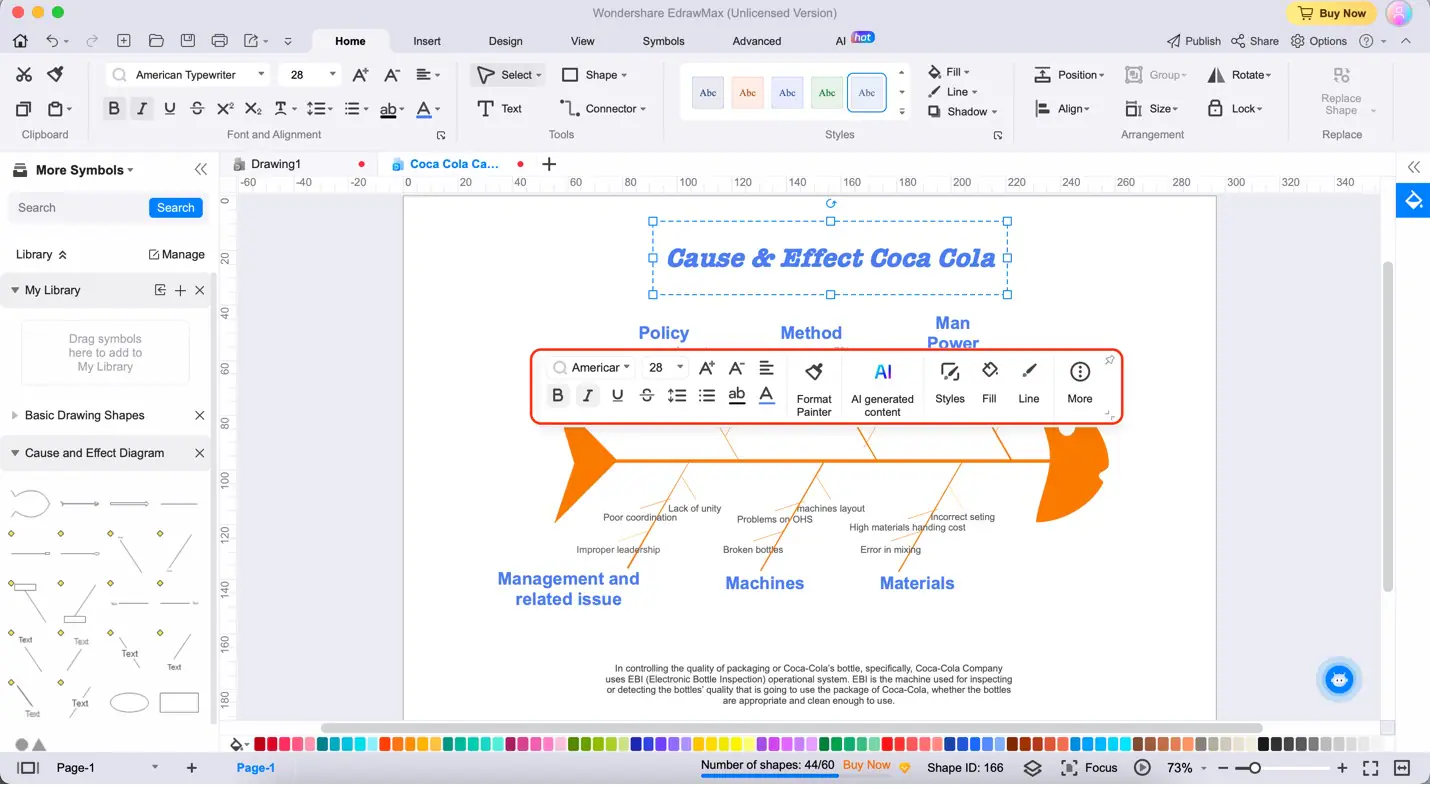Pick the first red swatch in the bottom color palette
The width and height of the screenshot is (1430, 788).
(260, 744)
